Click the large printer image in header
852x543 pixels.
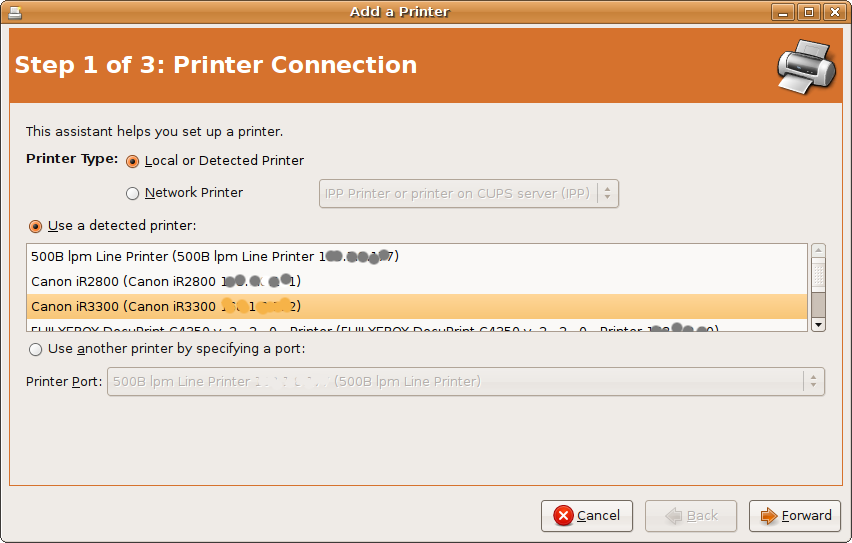tap(806, 66)
